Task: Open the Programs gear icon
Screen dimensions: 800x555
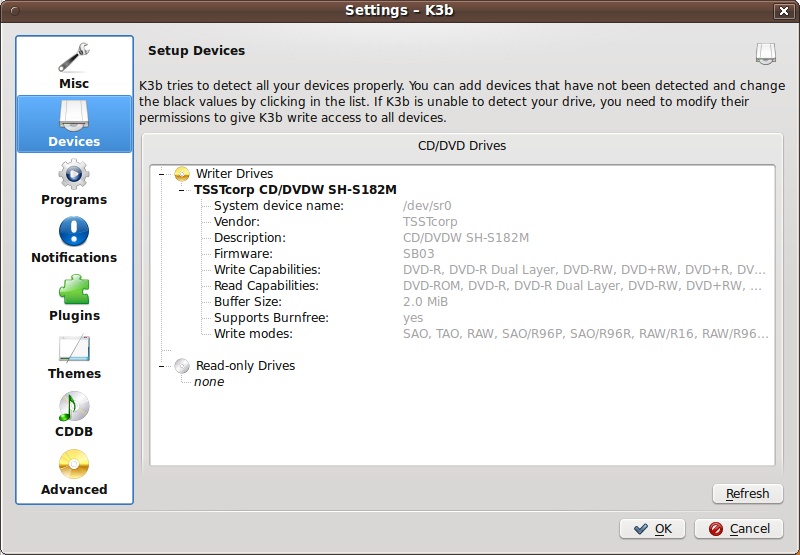Action: point(74,174)
